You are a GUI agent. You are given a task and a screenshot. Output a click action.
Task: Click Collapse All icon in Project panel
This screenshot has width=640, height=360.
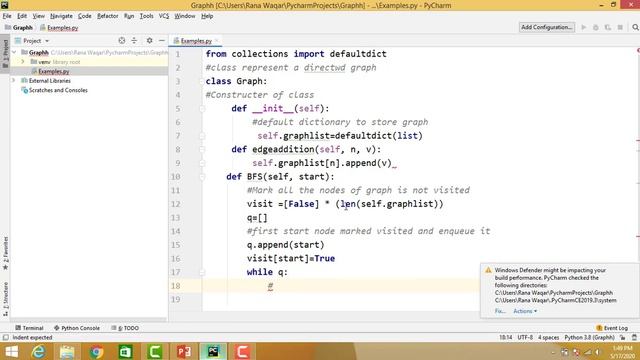[134, 40]
